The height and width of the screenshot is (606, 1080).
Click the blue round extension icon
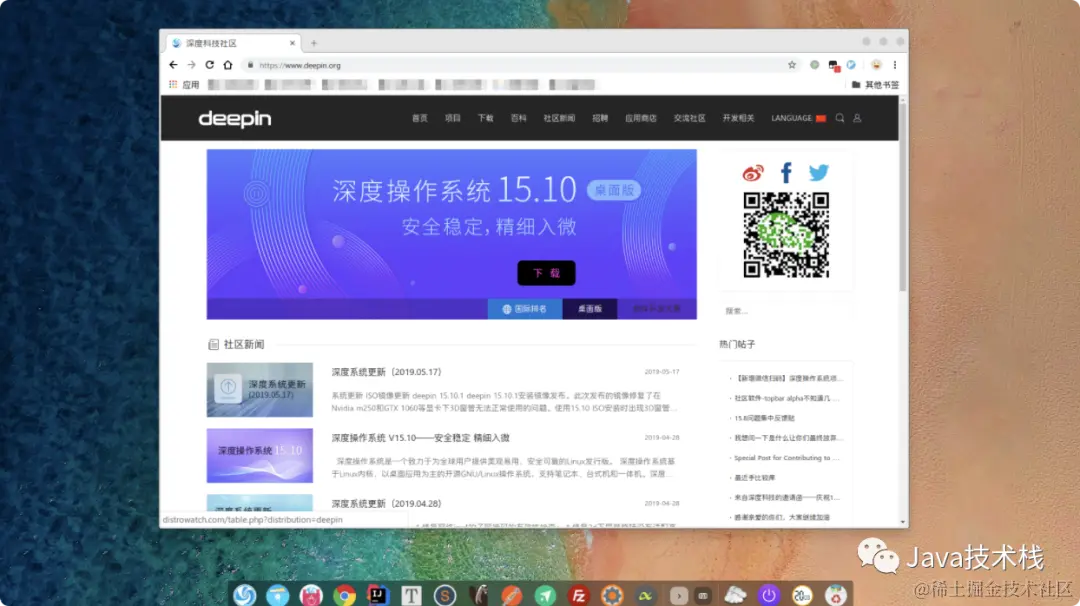point(851,65)
